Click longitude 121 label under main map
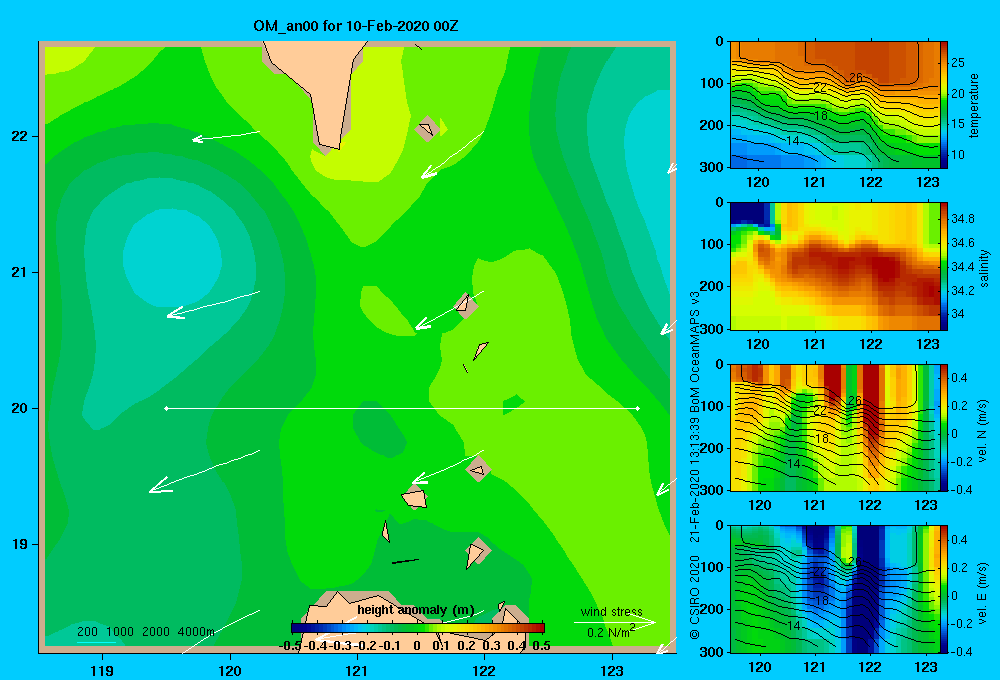1000x680 pixels. [x=357, y=670]
